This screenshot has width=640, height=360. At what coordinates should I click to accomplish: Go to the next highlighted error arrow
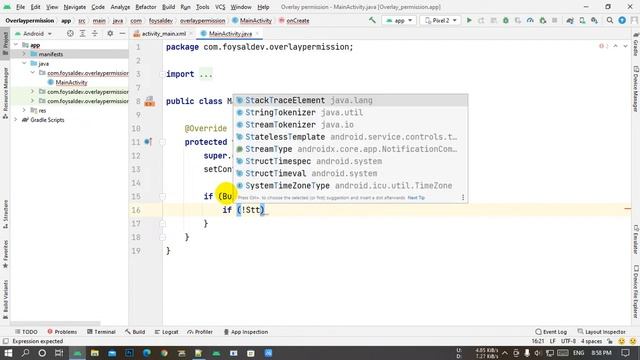coord(625,46)
